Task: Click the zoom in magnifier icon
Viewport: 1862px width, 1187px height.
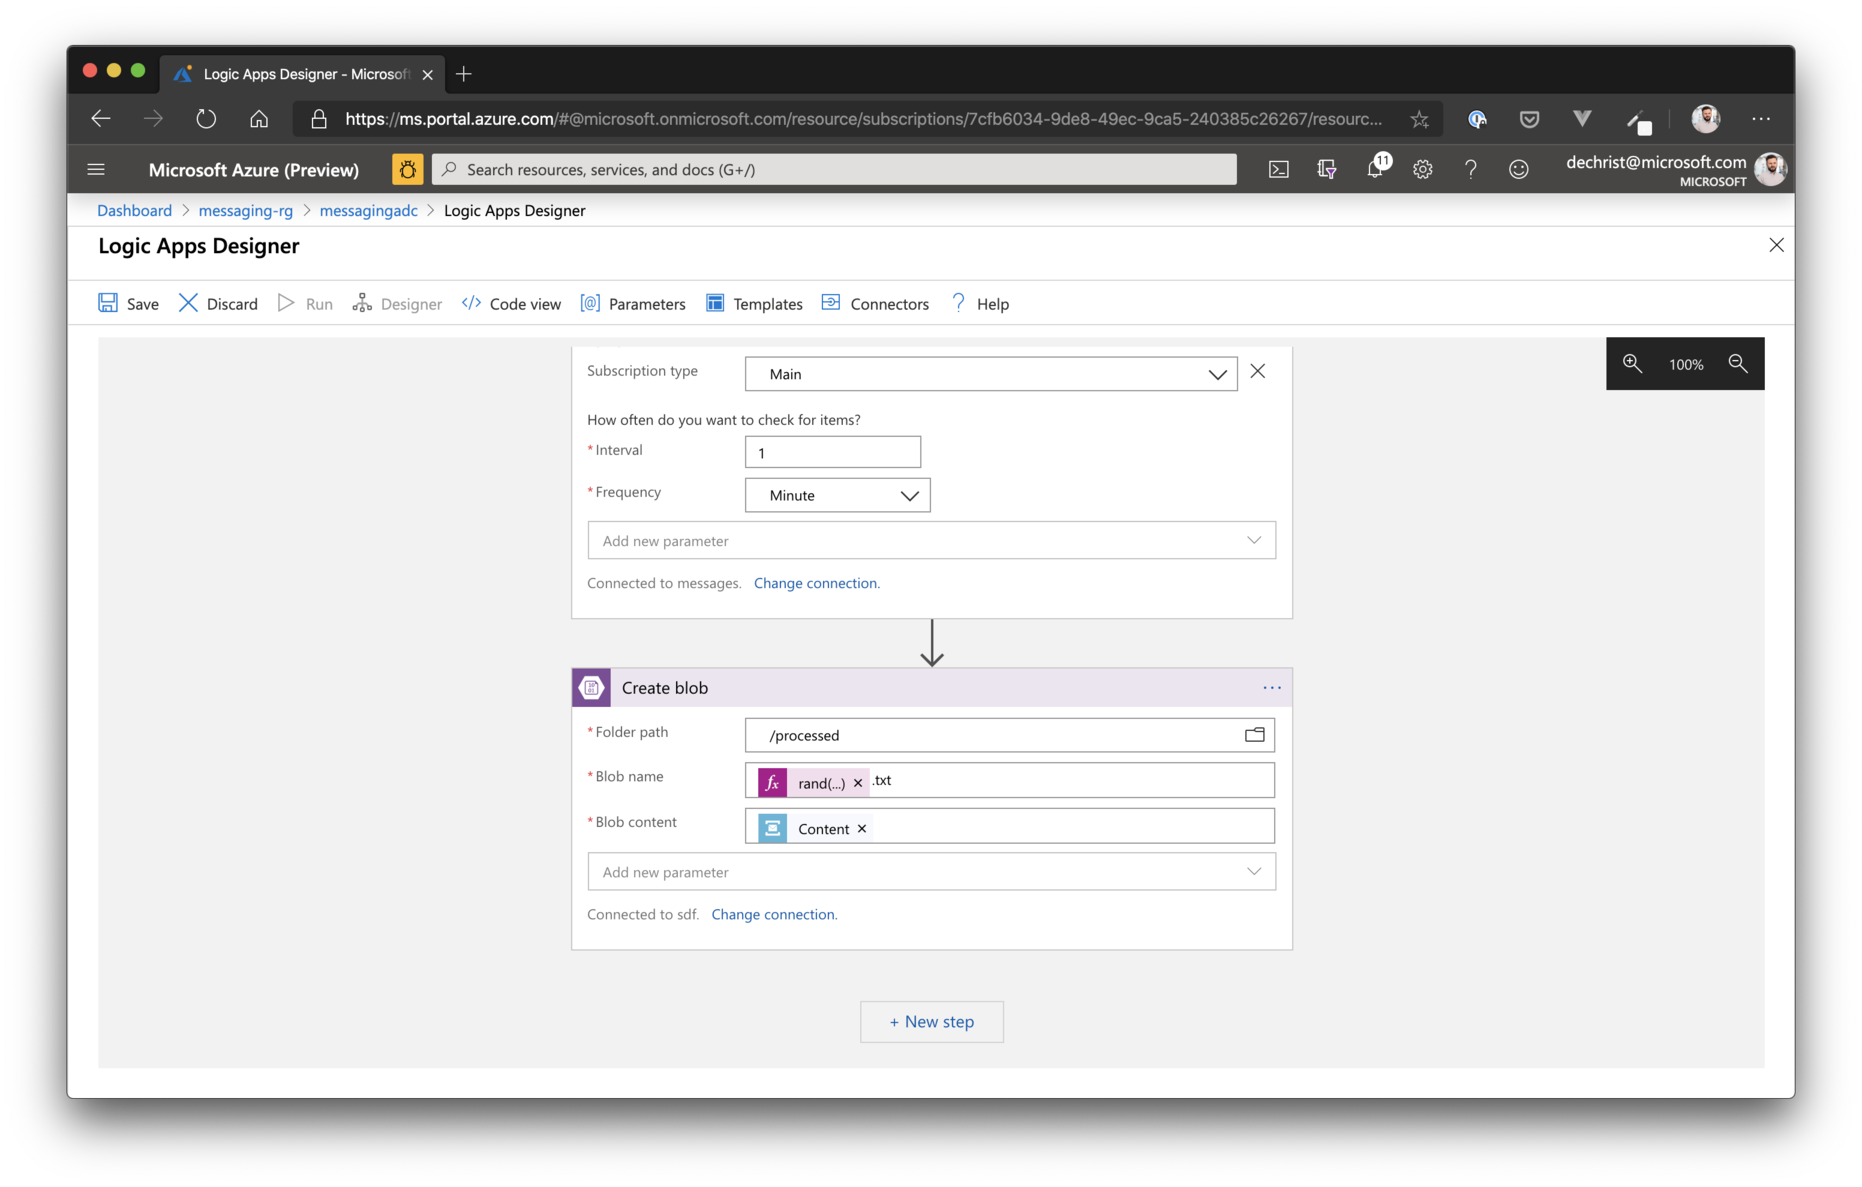Action: [x=1632, y=364]
